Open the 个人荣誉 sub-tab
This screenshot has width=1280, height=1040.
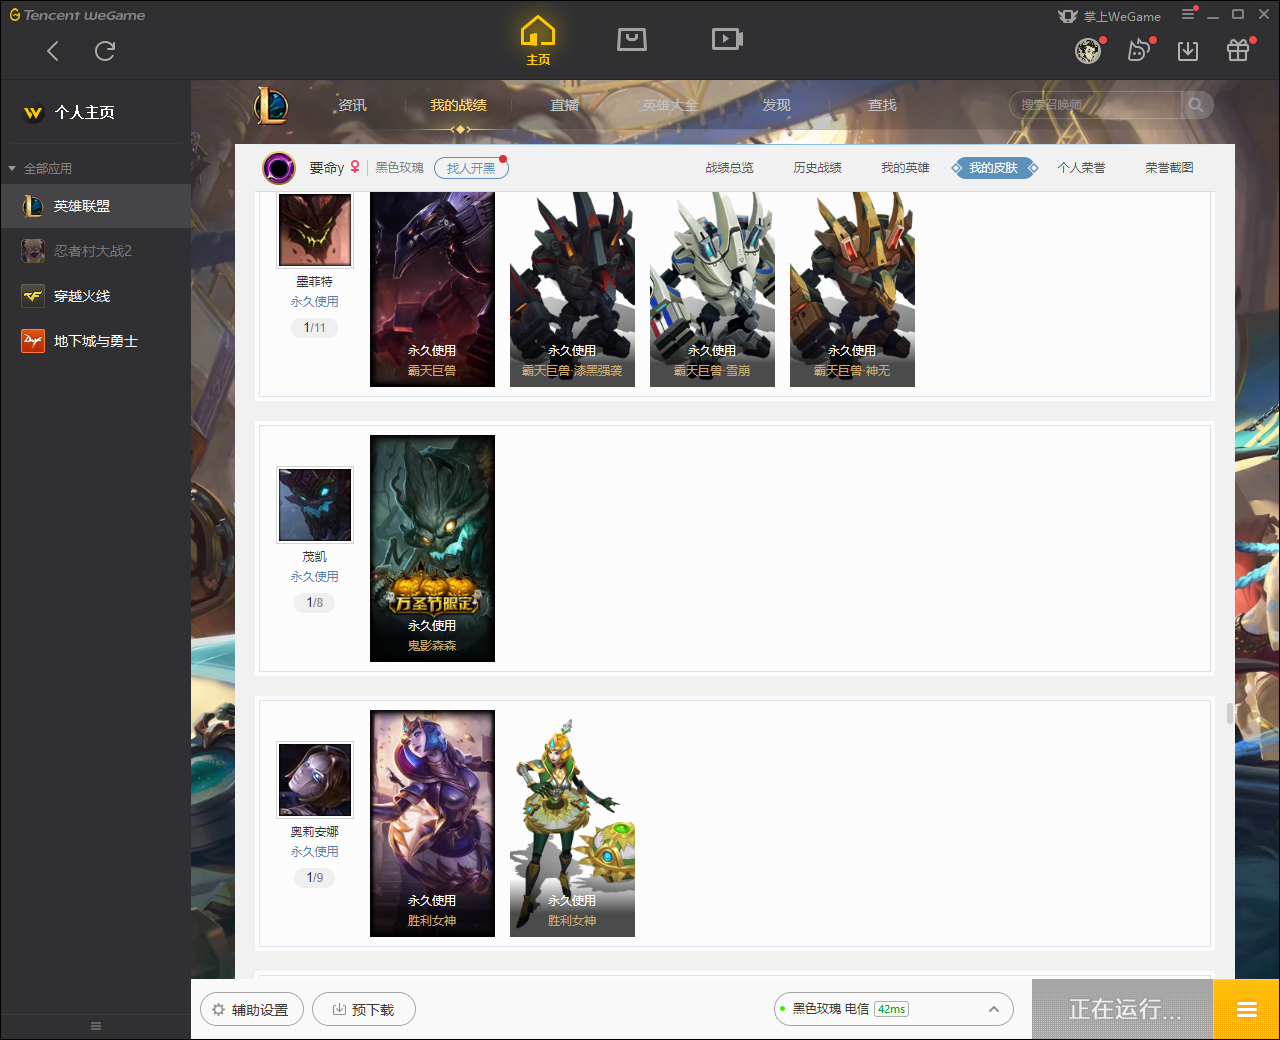pyautogui.click(x=1081, y=168)
